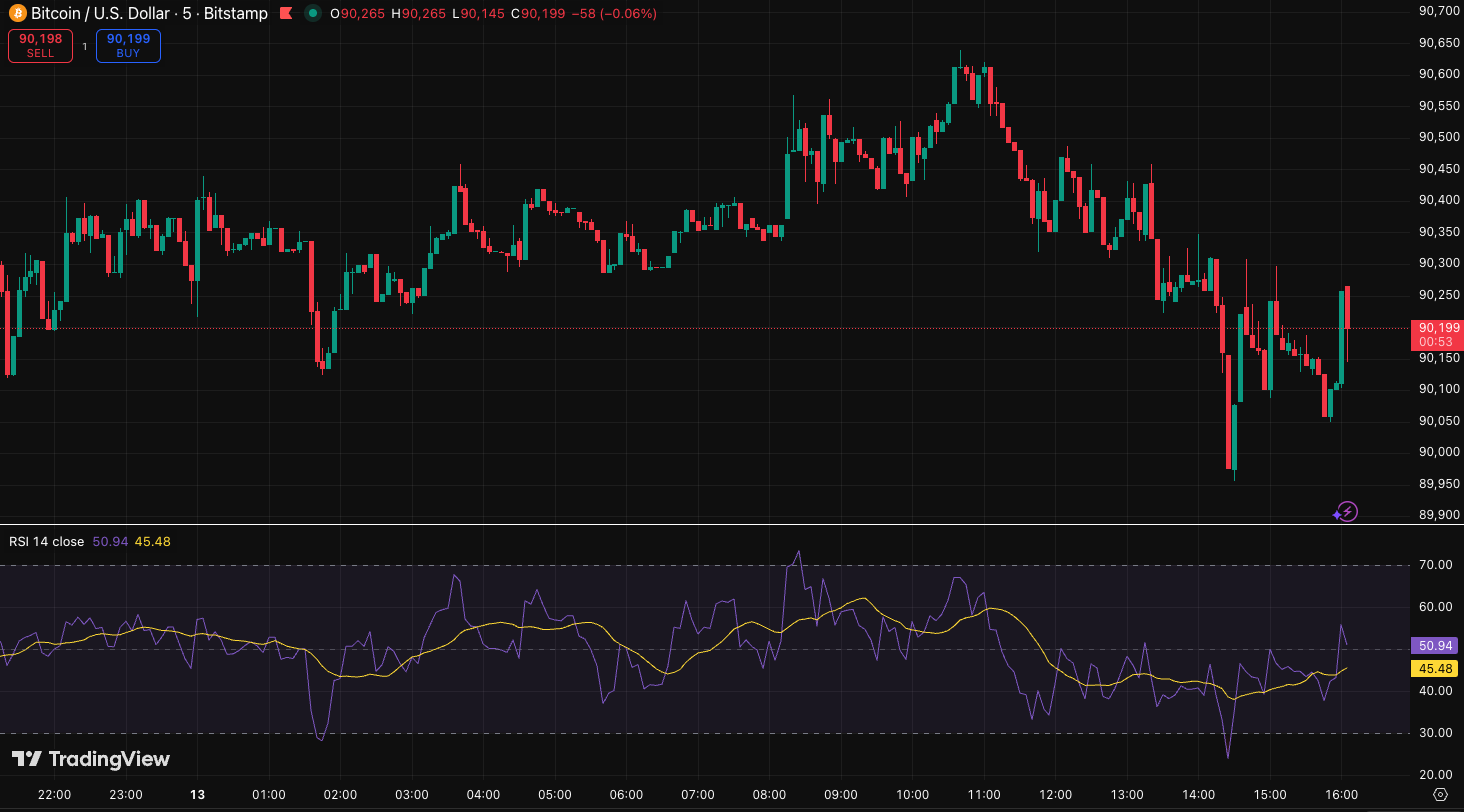
Task: Click the purple lightning bolt icon
Action: tap(1346, 512)
